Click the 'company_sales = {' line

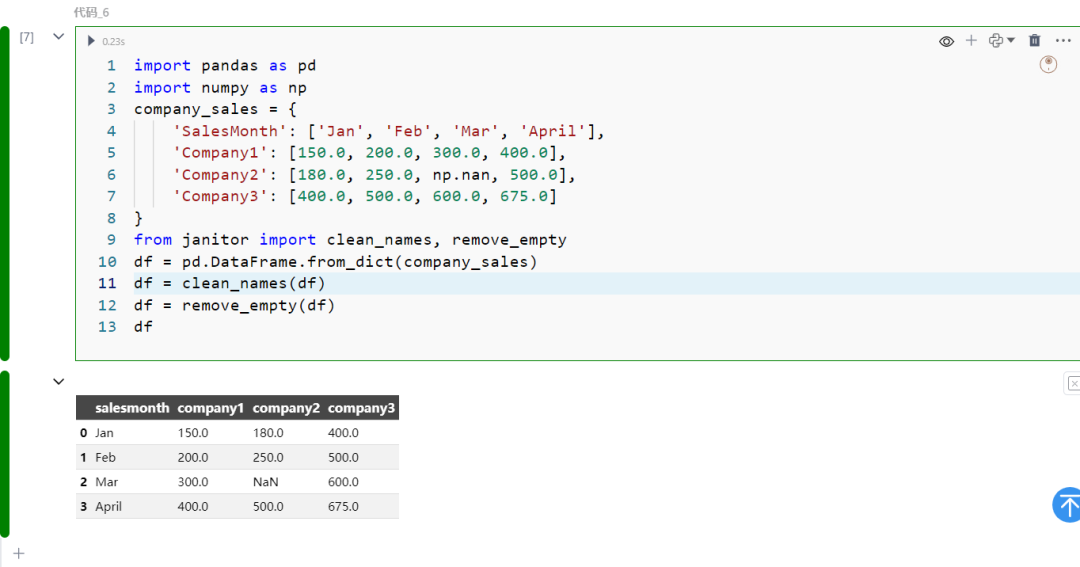point(216,109)
